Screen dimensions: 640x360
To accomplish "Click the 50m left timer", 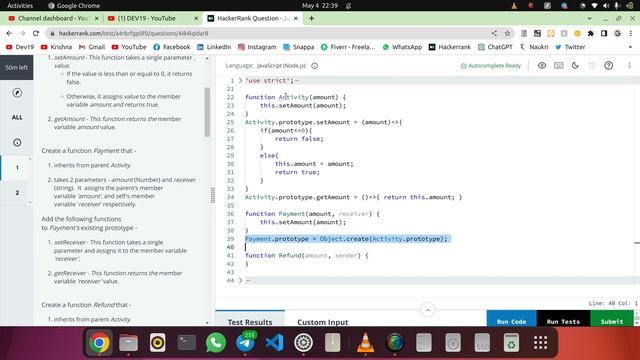I will click(17, 67).
